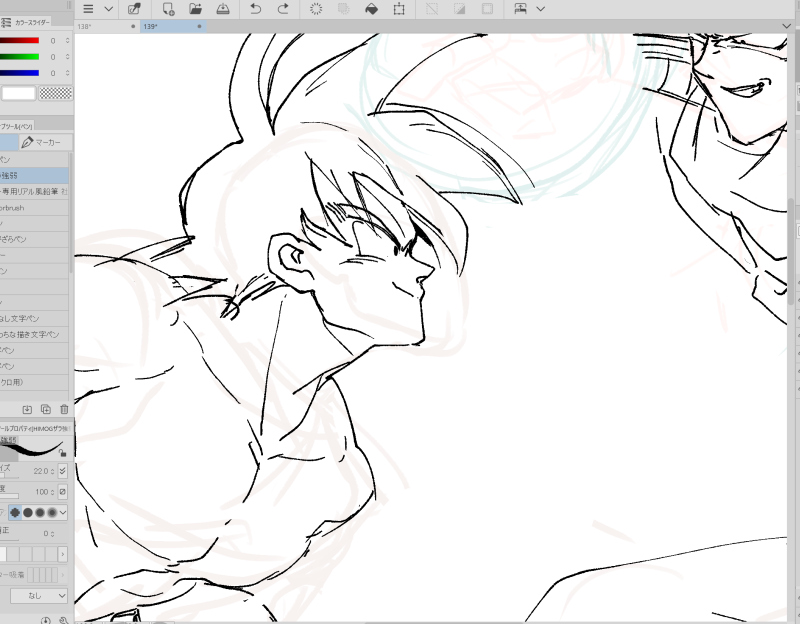Select the な描き文字ペン brush

point(34,335)
